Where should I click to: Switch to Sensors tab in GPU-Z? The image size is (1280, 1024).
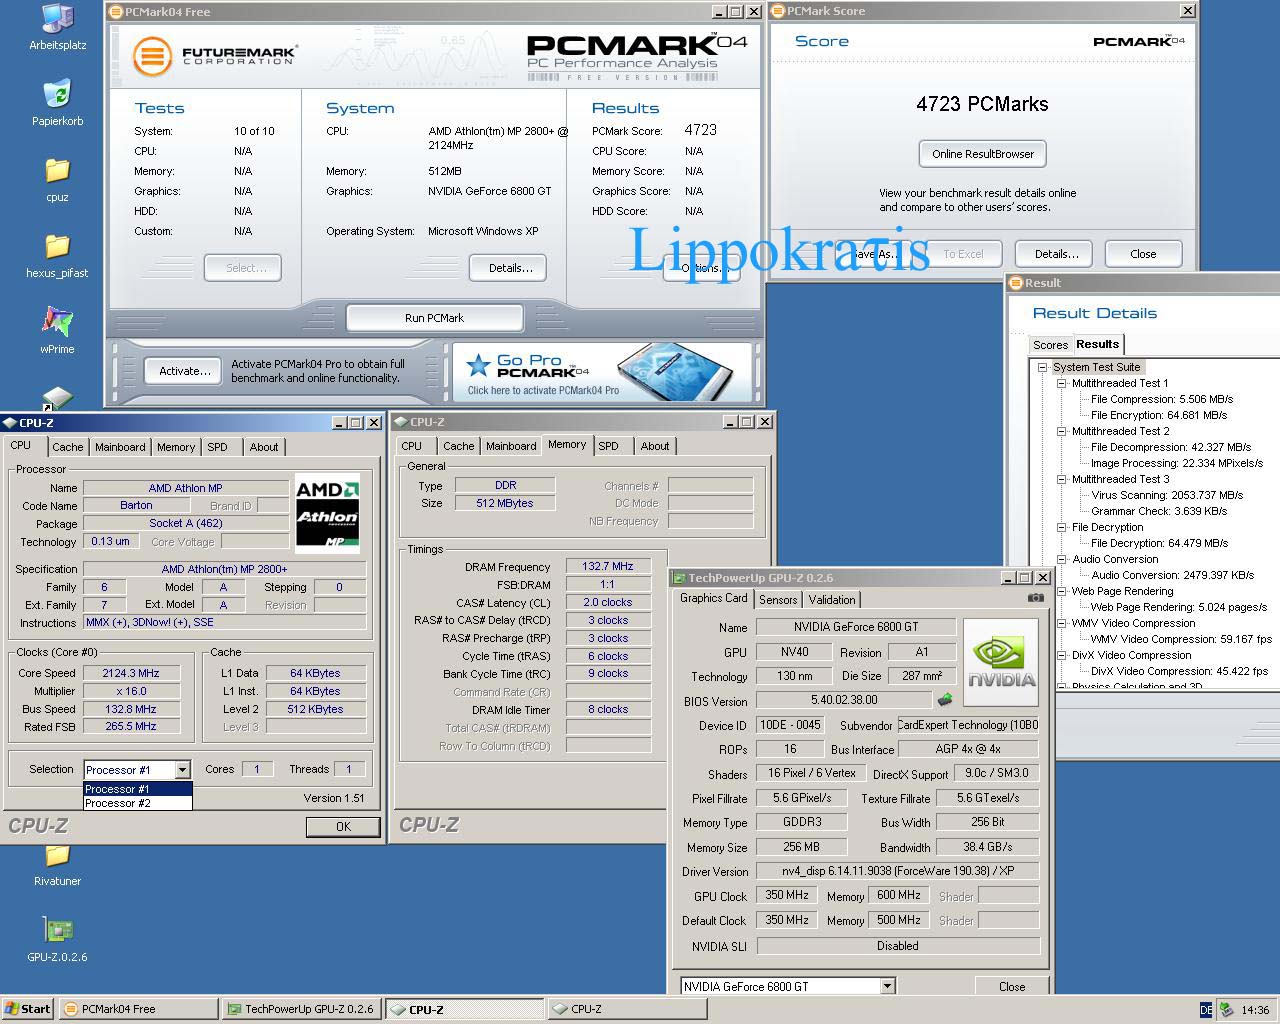coord(778,600)
